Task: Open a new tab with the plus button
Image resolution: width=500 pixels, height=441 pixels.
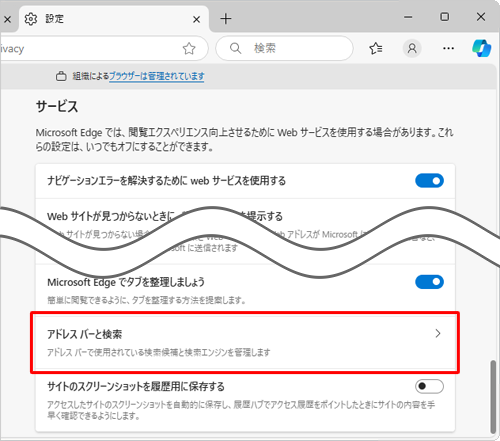Action: (x=226, y=19)
